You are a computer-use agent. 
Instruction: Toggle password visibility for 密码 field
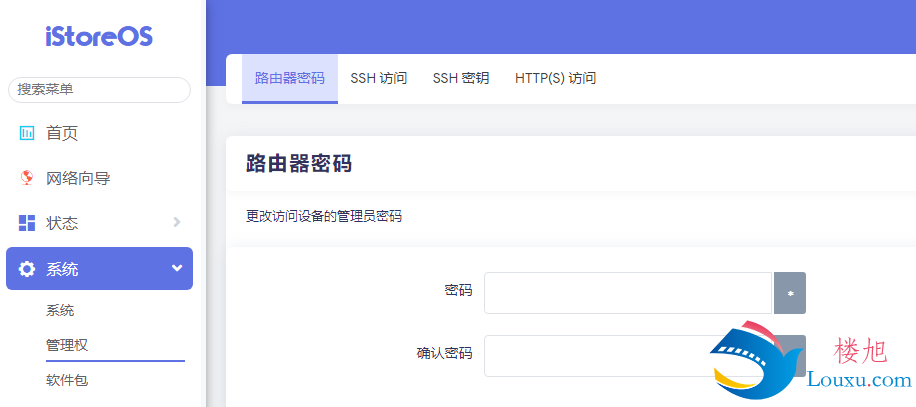789,294
